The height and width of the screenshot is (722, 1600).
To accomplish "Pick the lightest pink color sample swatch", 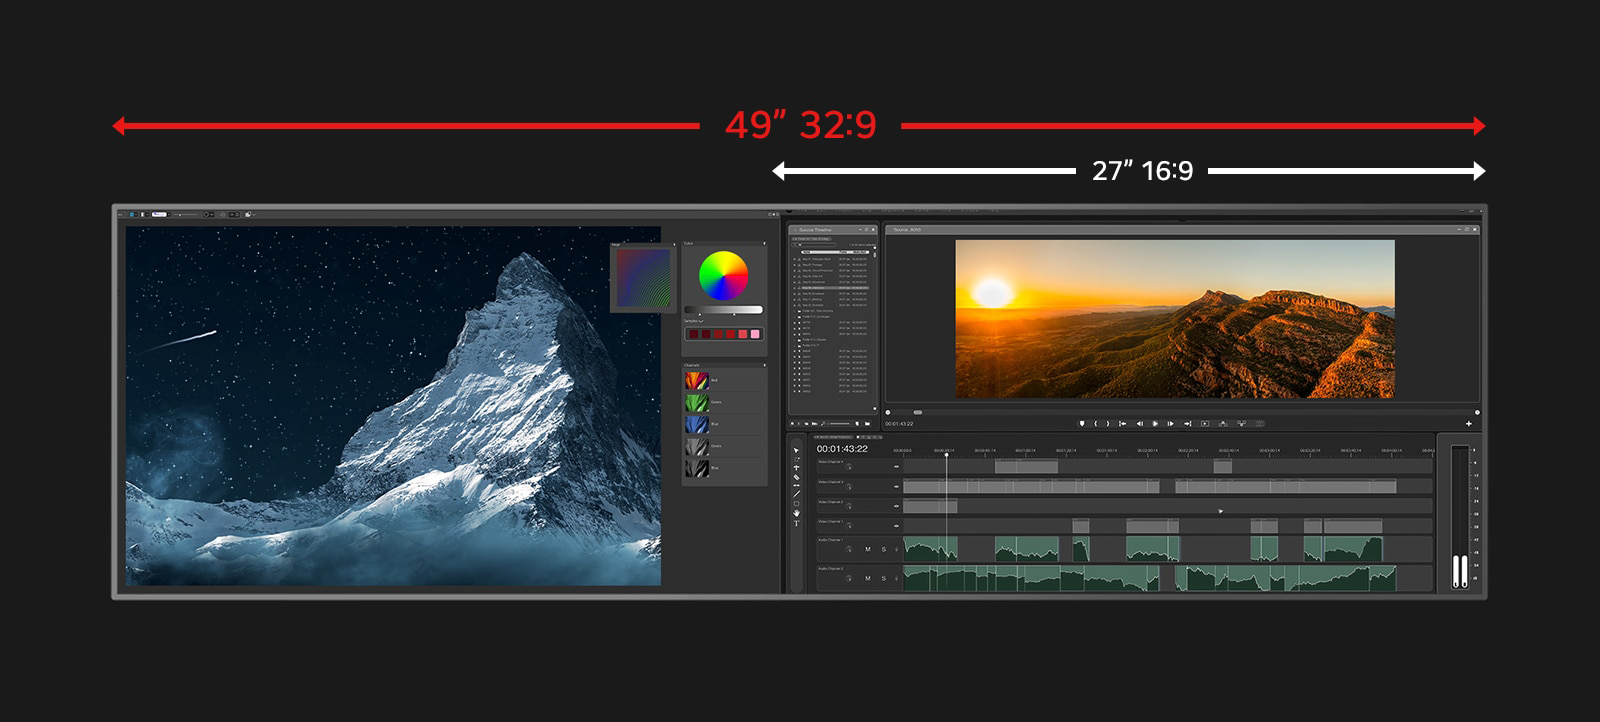I will pos(755,334).
